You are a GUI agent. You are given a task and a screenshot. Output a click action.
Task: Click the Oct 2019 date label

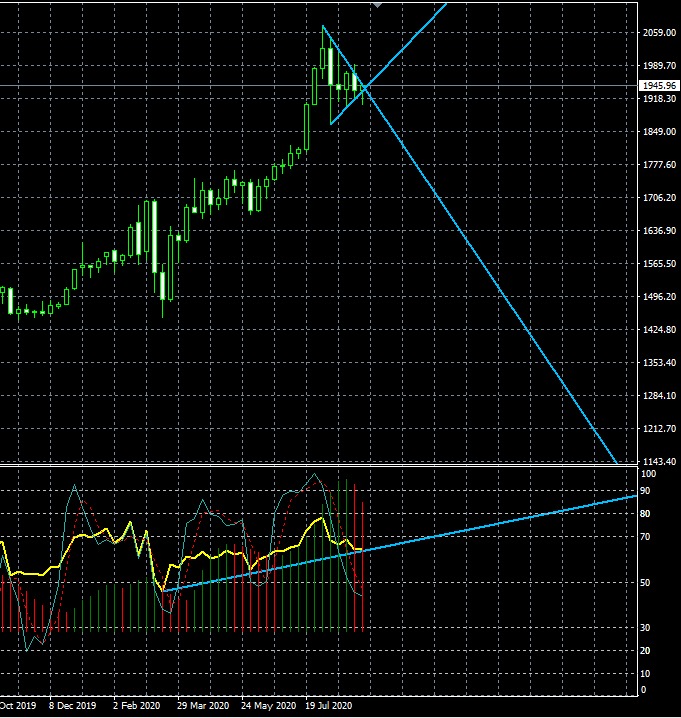click(18, 705)
